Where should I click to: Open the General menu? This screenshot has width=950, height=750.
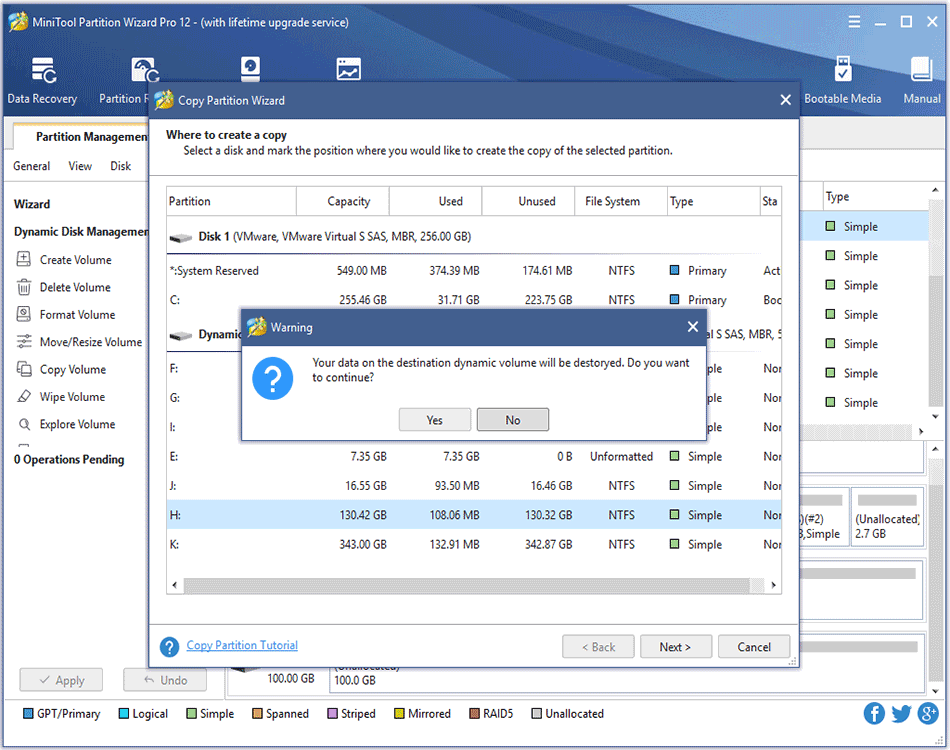click(32, 166)
